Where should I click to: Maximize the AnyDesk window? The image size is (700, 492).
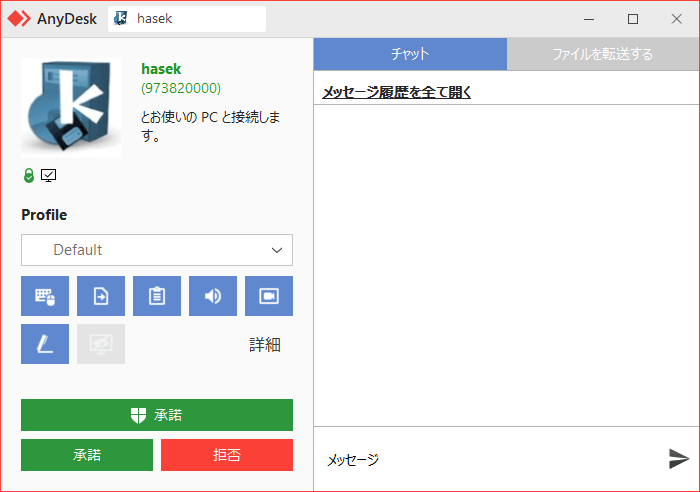[633, 19]
